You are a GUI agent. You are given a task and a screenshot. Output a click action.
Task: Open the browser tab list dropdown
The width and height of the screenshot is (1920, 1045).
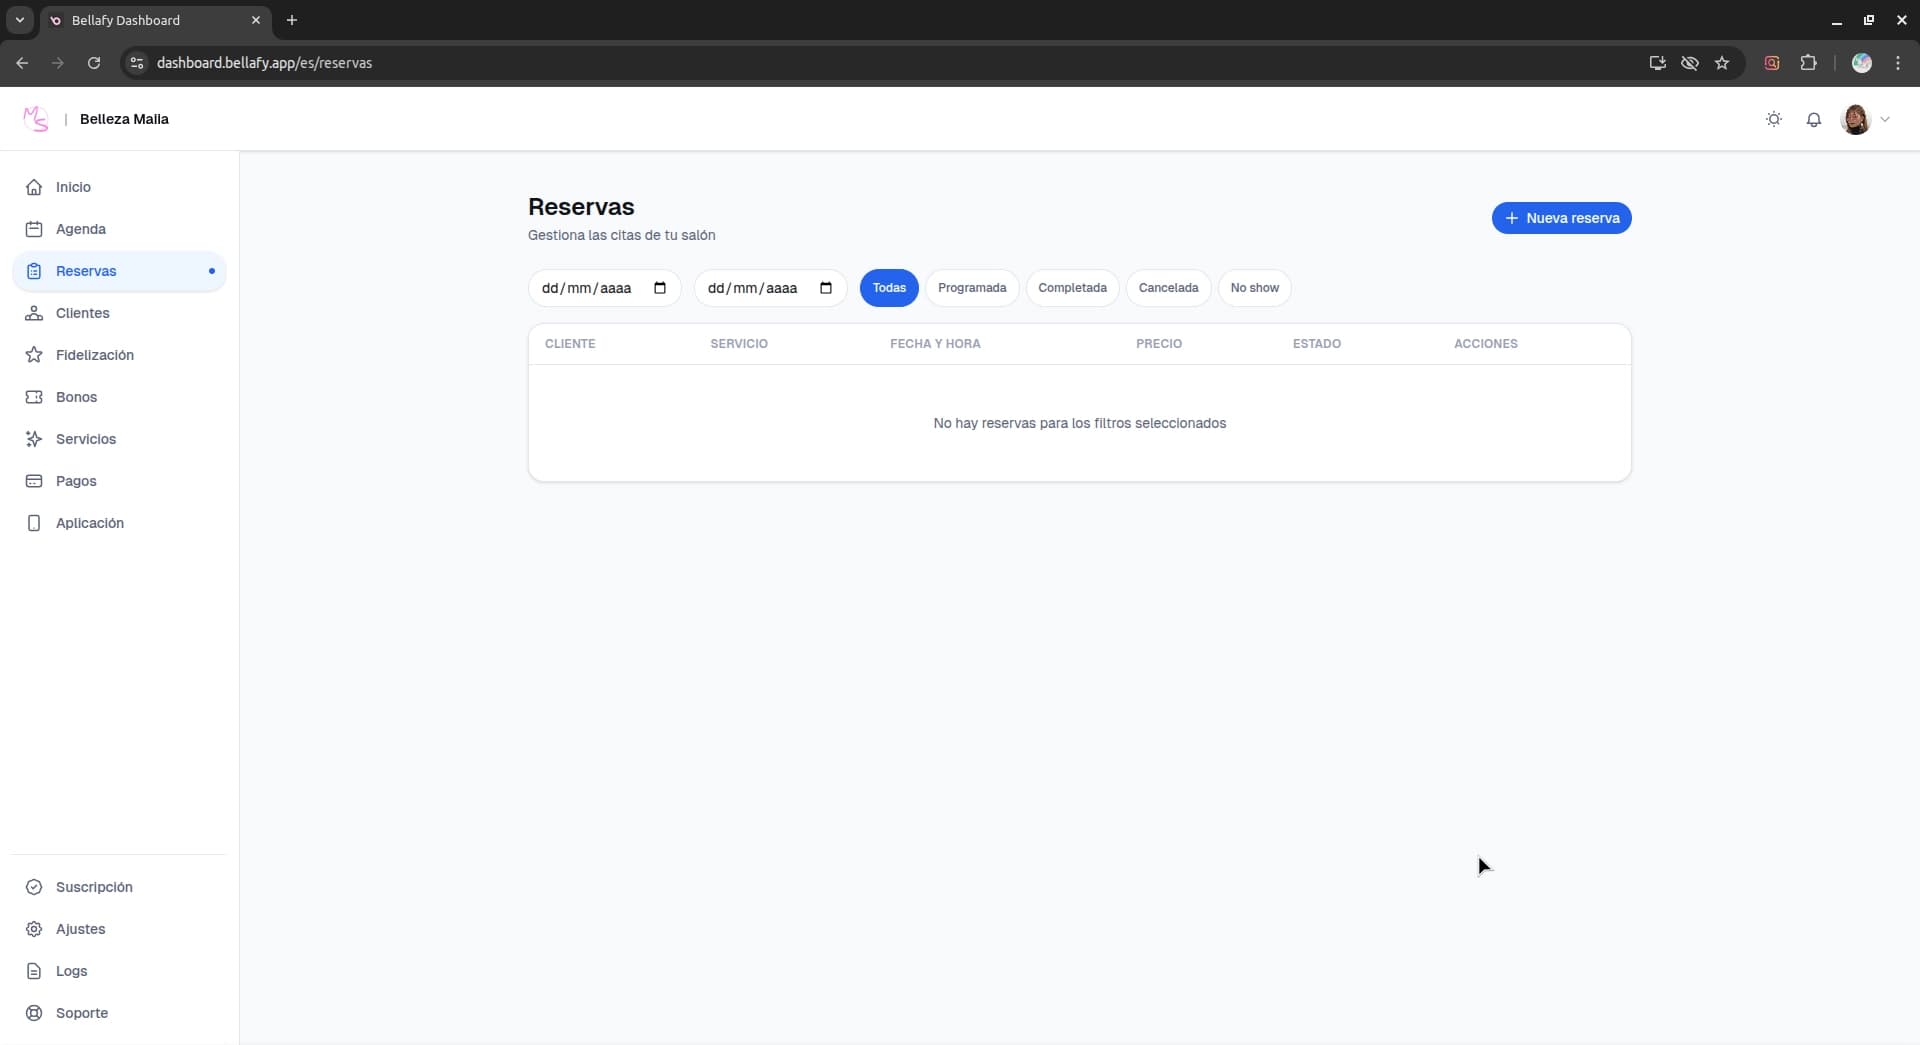point(19,20)
